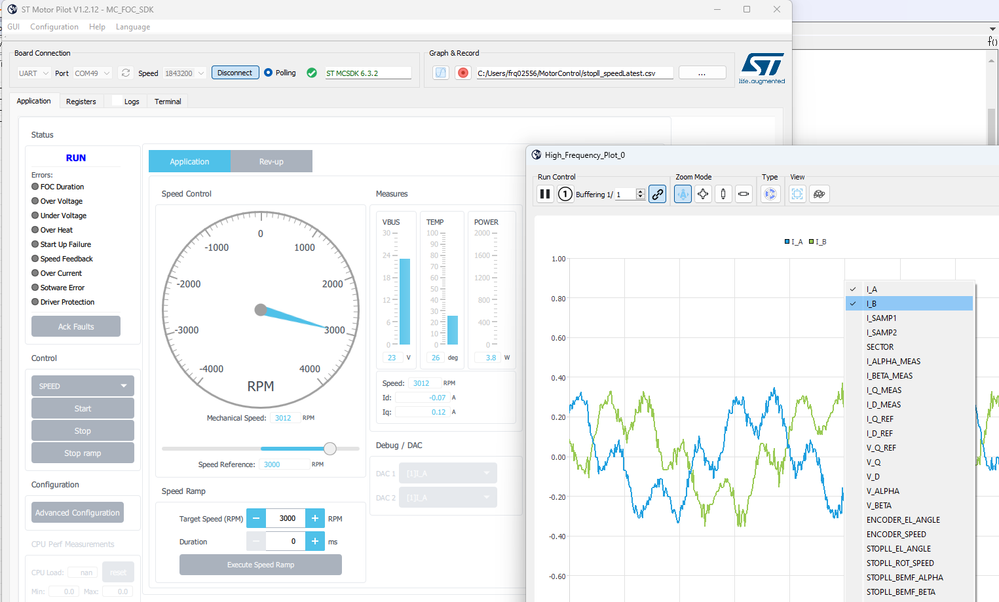This screenshot has height=602, width=999.
Task: Enable the SECTOR signal
Action: click(x=909, y=347)
